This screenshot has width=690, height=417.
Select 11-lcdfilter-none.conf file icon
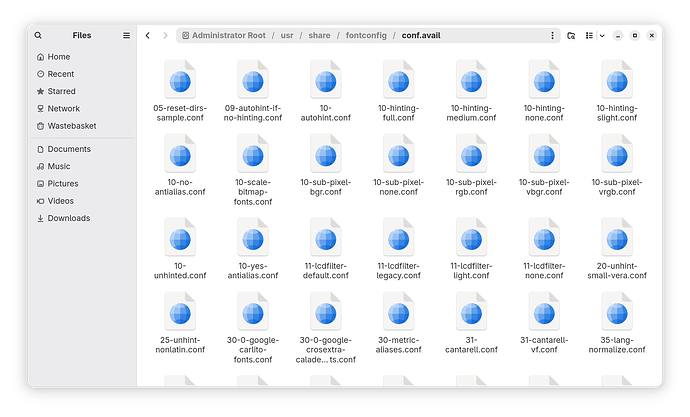[x=544, y=238]
